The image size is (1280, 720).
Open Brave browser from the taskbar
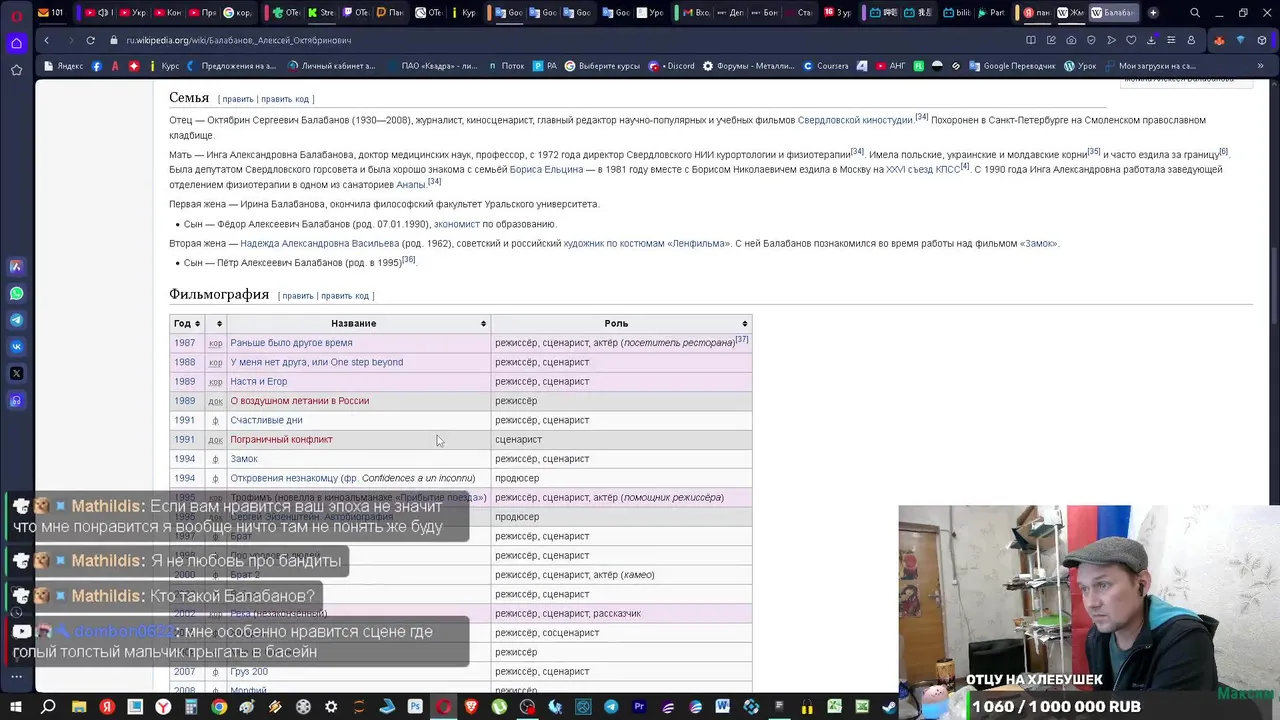point(471,707)
